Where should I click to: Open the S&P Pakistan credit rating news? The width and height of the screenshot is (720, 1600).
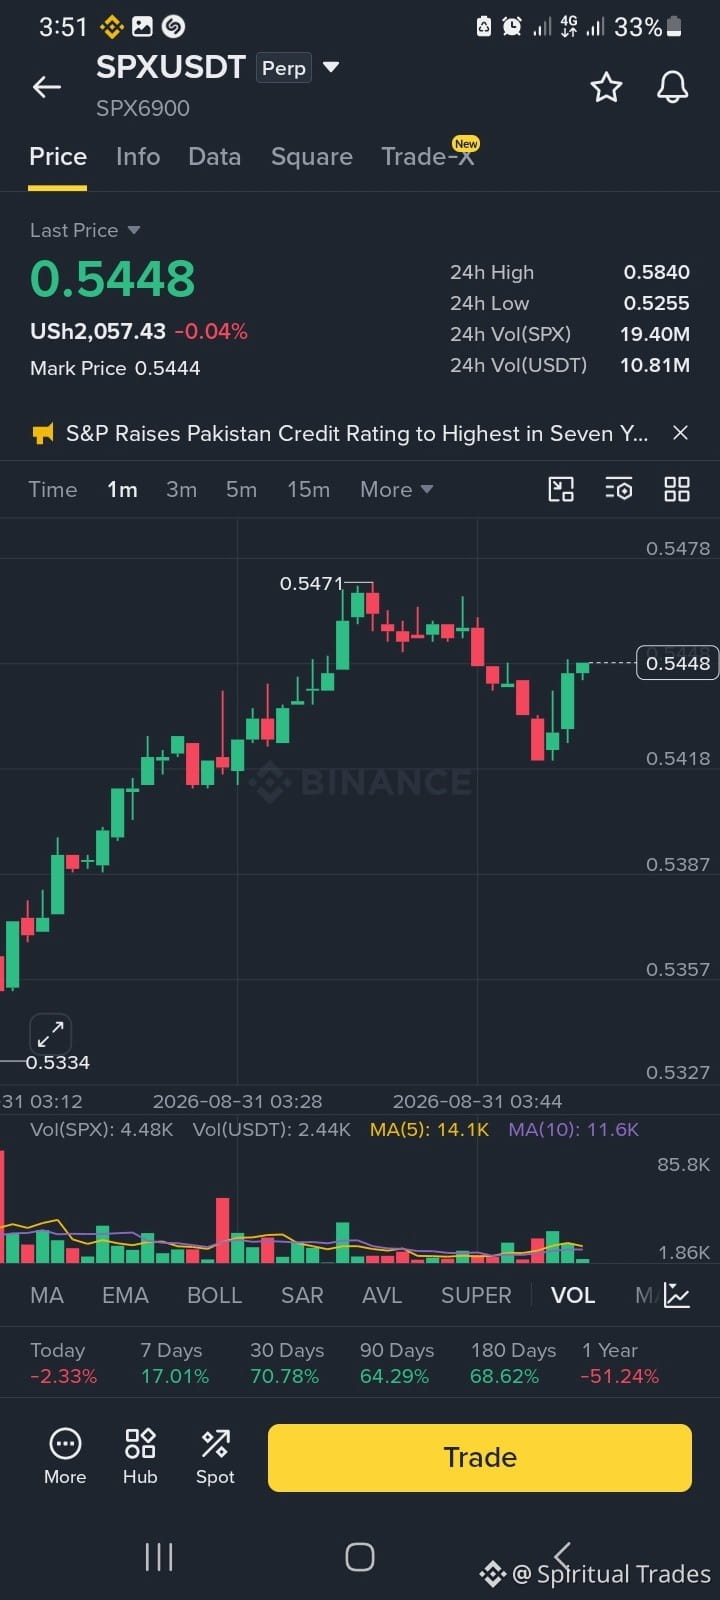(x=357, y=433)
